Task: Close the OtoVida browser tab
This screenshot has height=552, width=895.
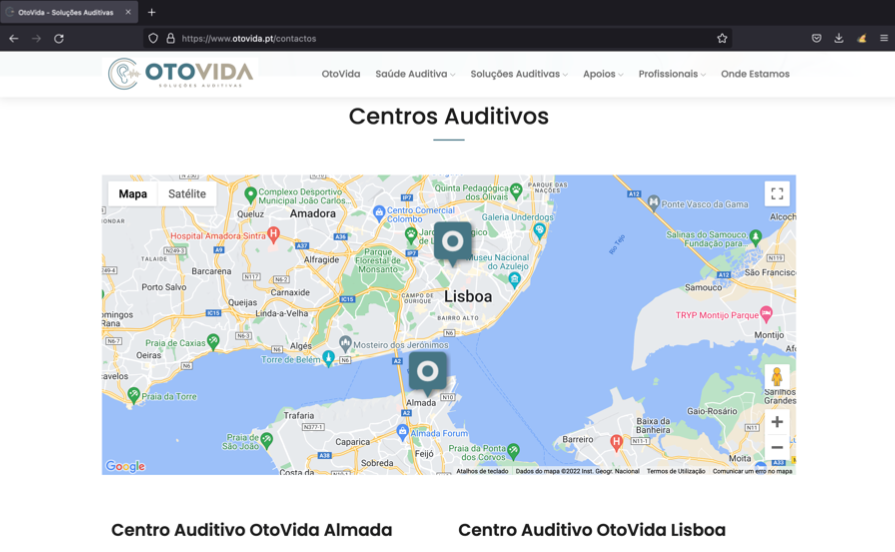Action: [x=128, y=12]
